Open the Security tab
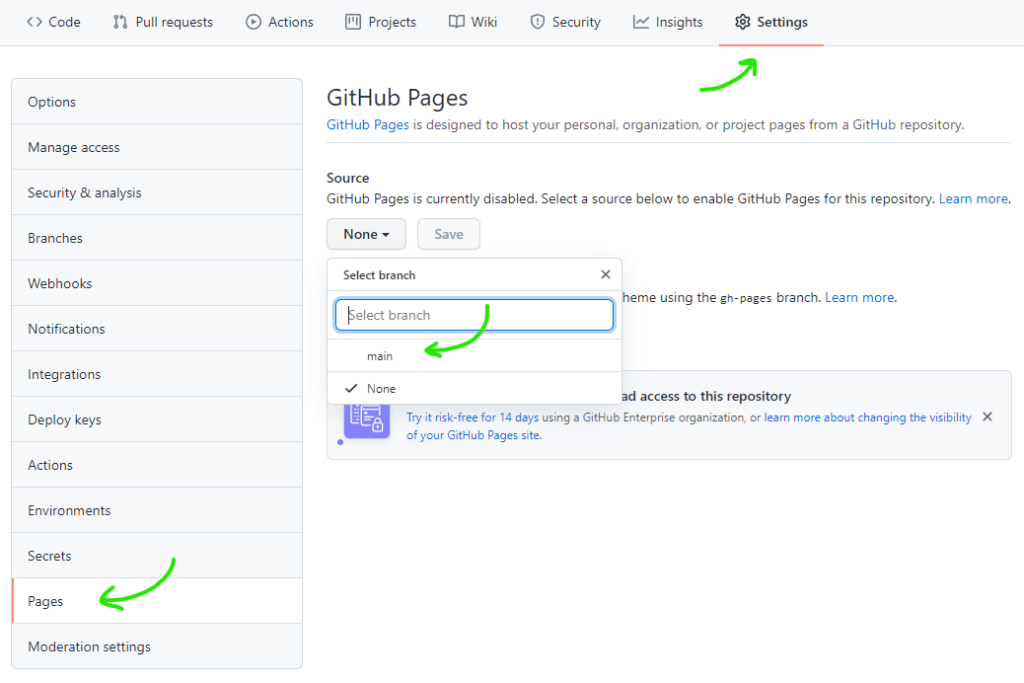Image resolution: width=1024 pixels, height=683 pixels. point(566,22)
